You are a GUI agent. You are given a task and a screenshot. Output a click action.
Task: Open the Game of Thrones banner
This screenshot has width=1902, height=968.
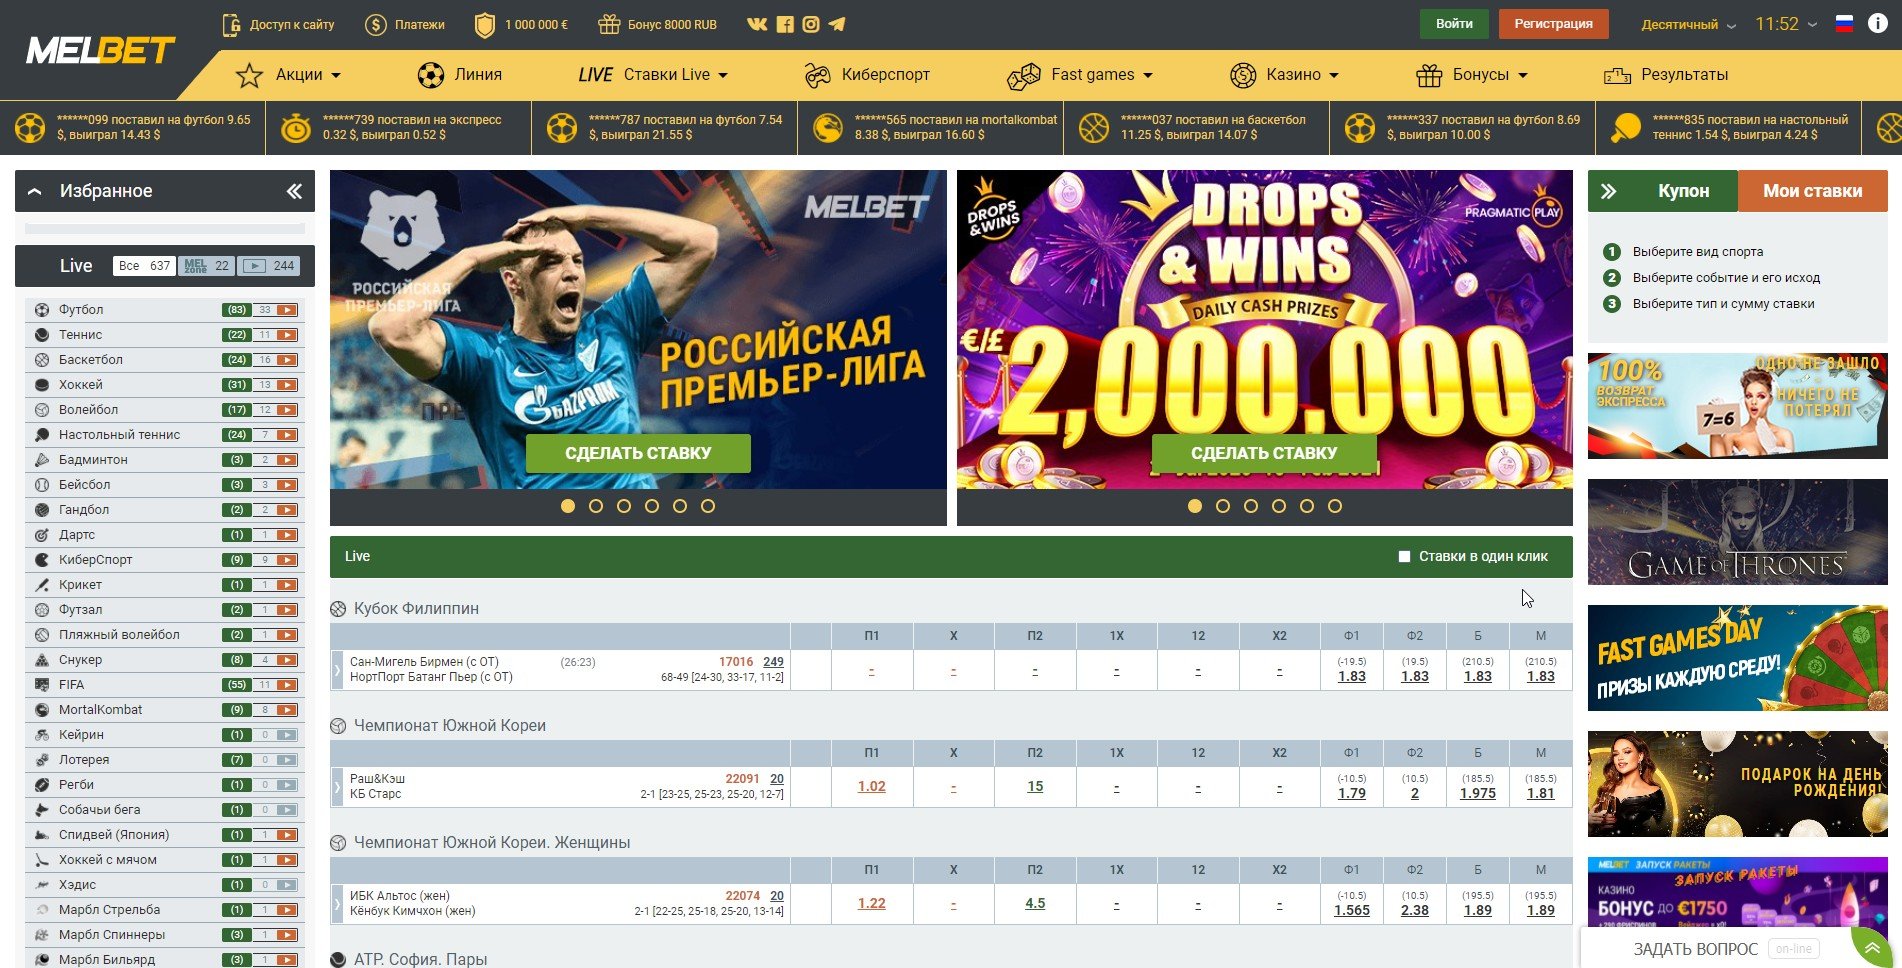1737,532
